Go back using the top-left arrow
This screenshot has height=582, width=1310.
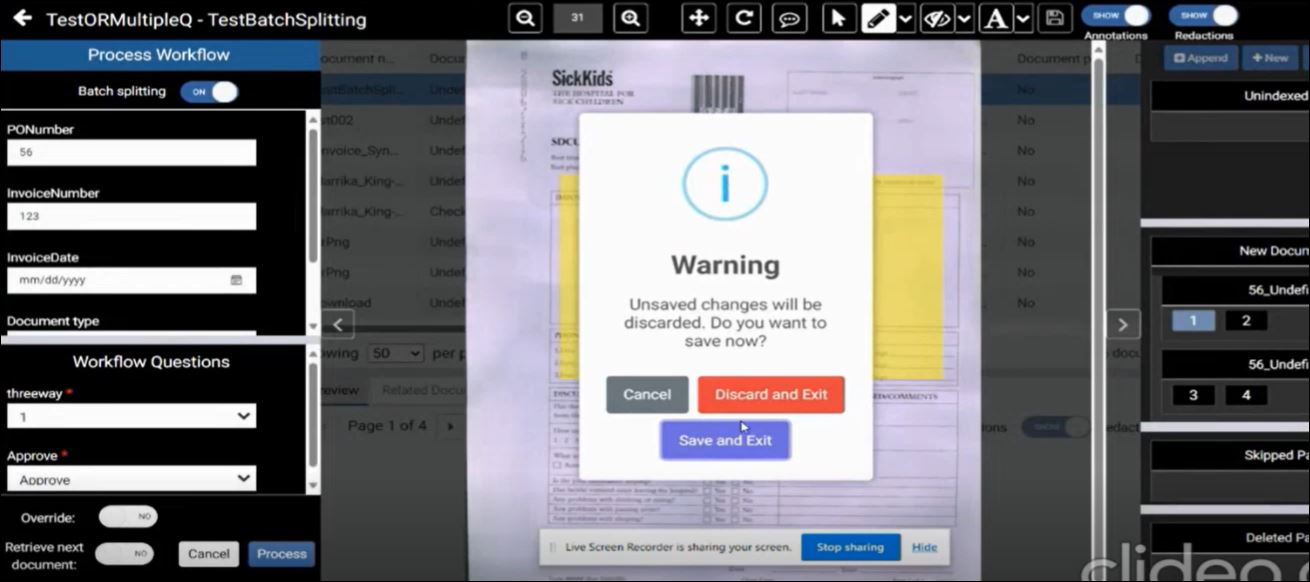tap(22, 19)
